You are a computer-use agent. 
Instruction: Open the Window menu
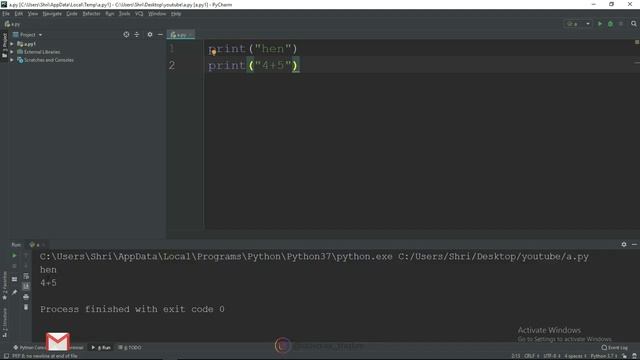(157, 14)
